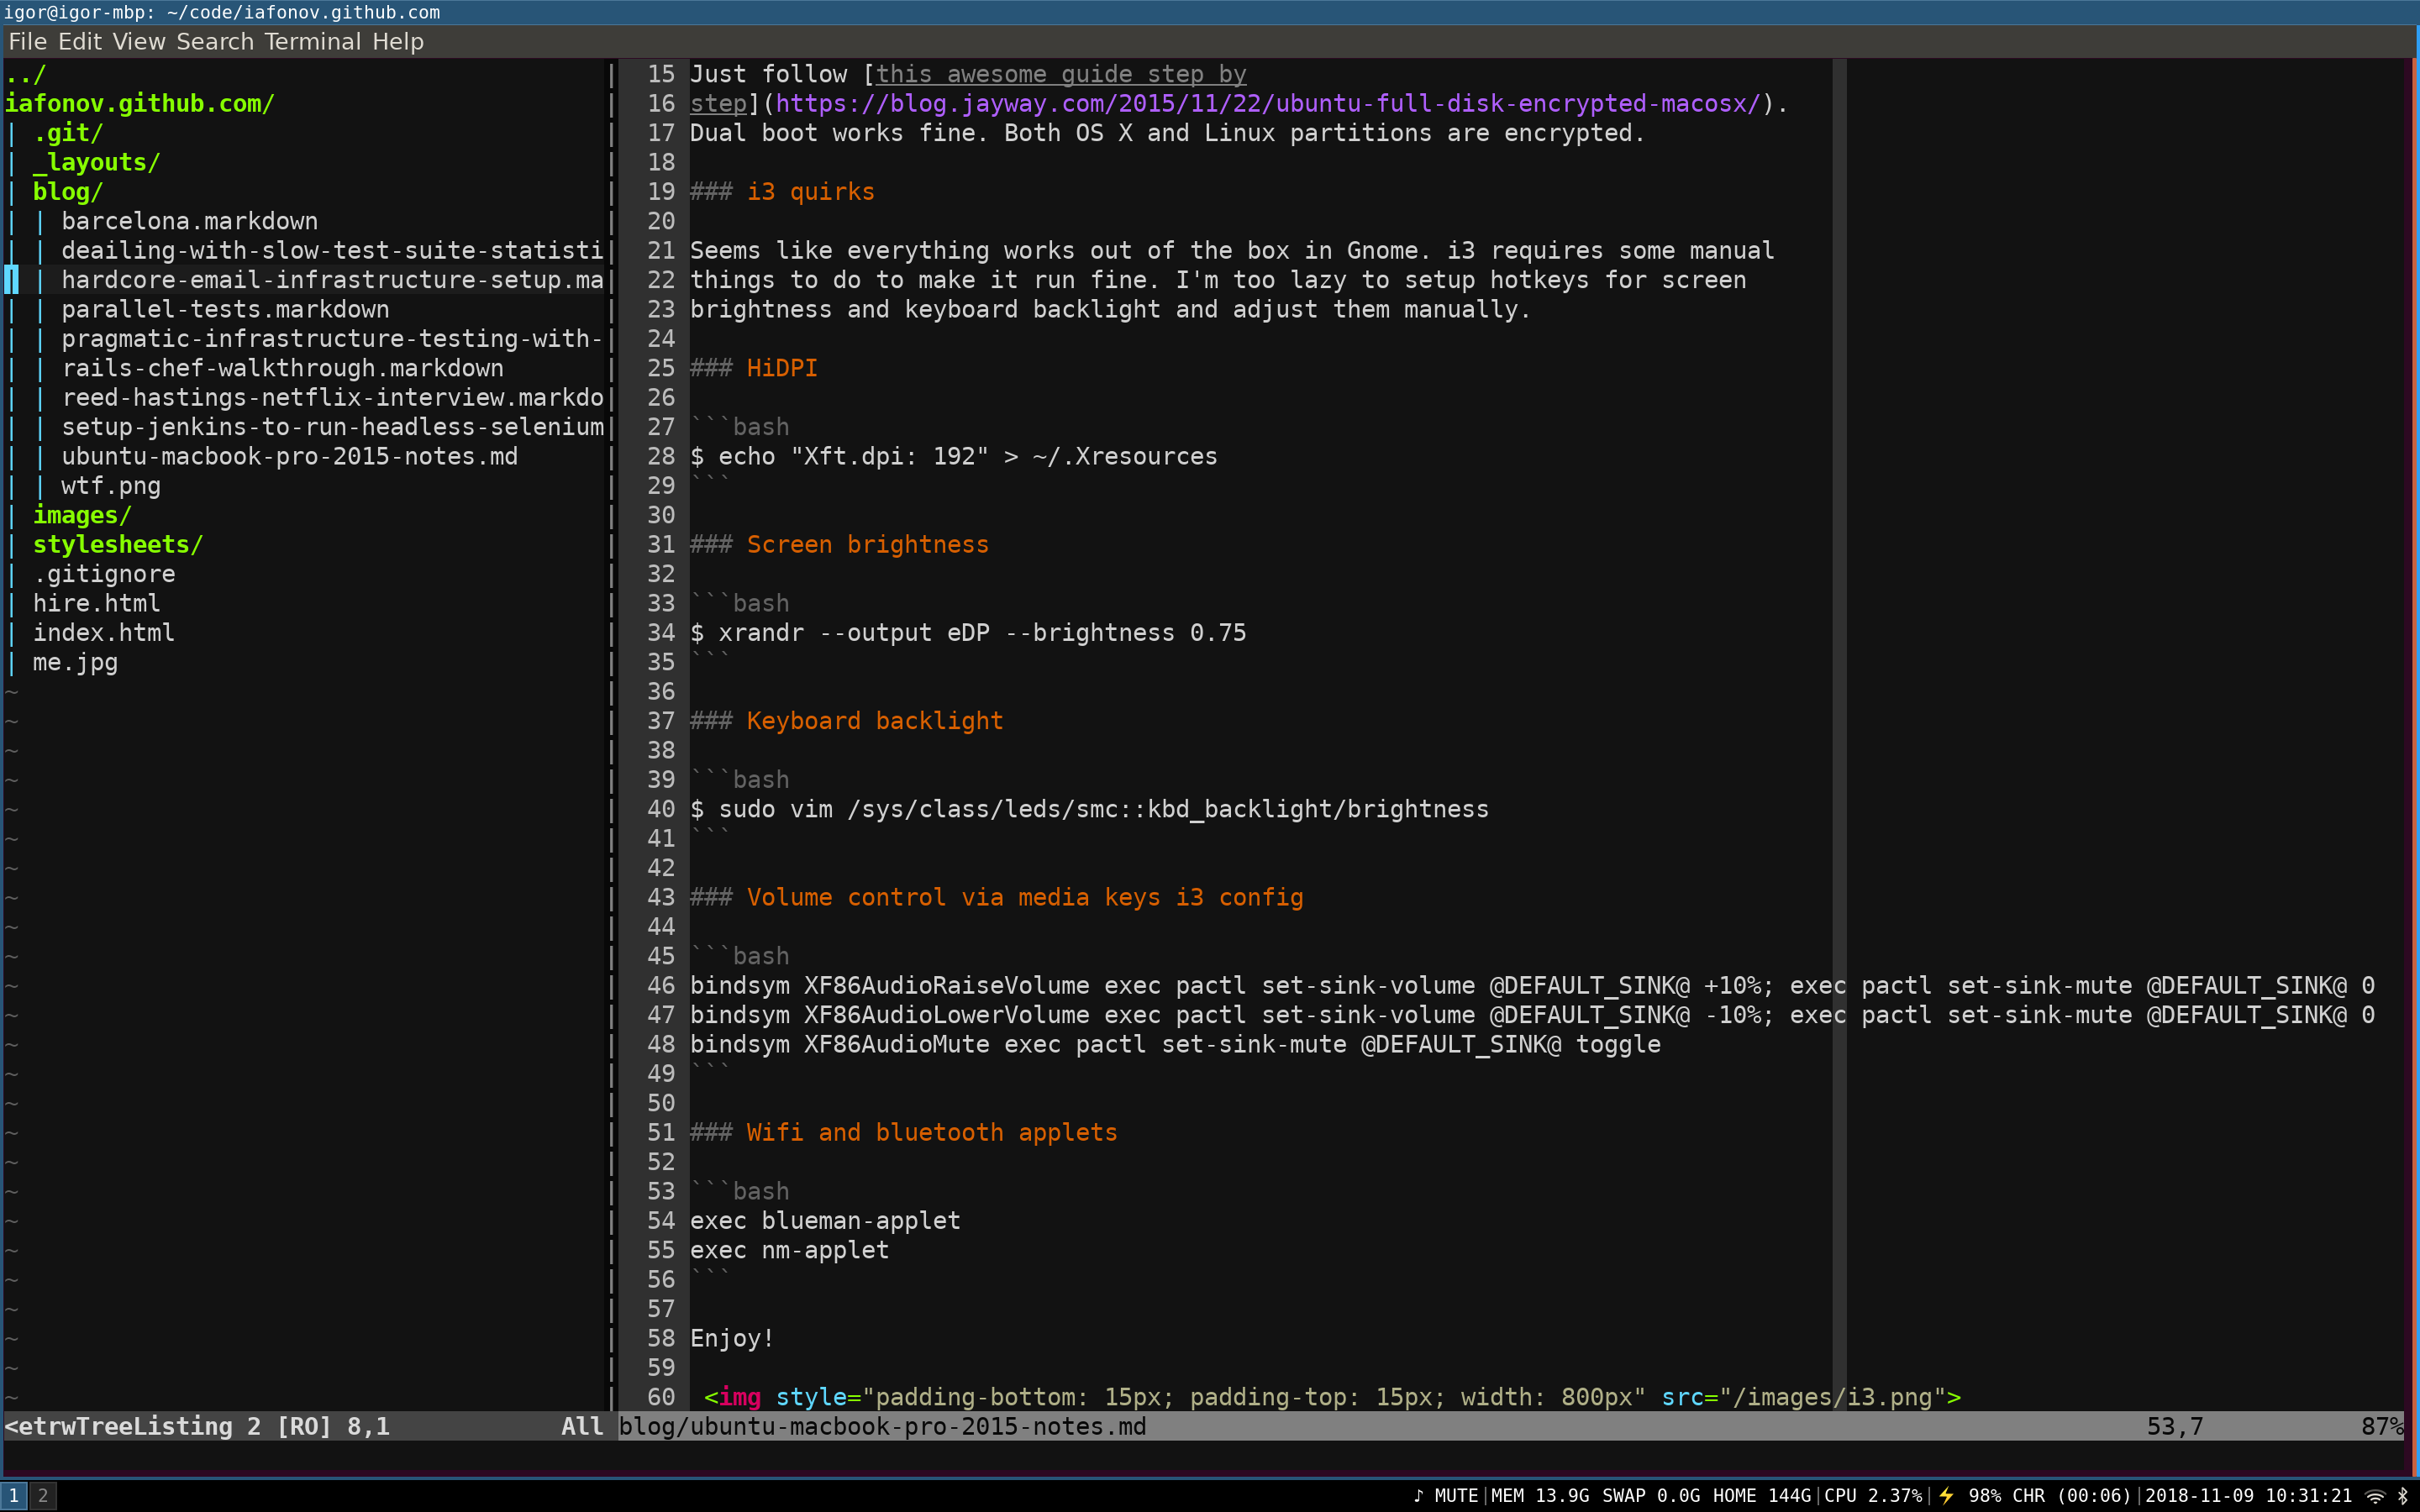
Task: Open setup-jenkins-to-run-headless-selenium file
Action: click(x=332, y=427)
